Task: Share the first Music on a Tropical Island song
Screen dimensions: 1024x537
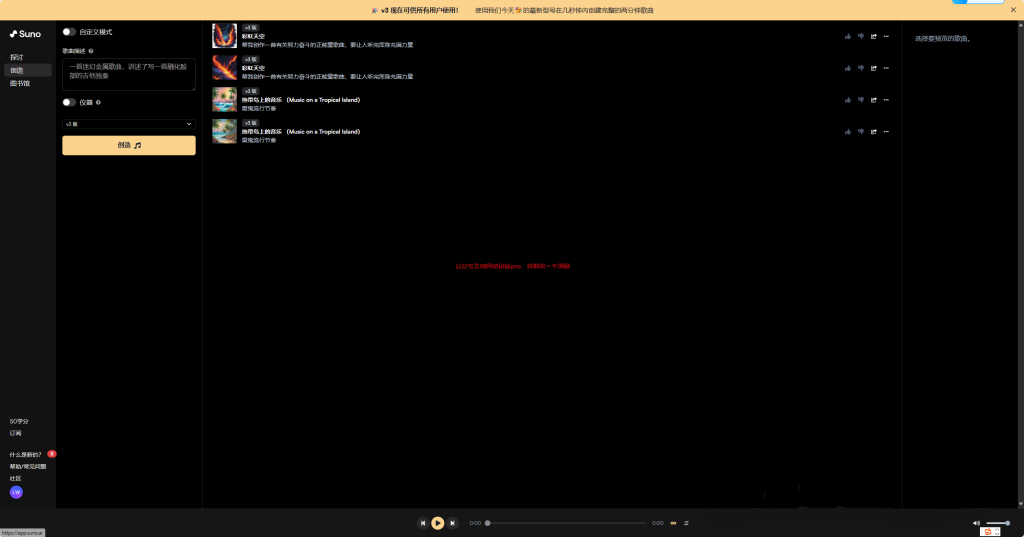Action: pos(873,100)
